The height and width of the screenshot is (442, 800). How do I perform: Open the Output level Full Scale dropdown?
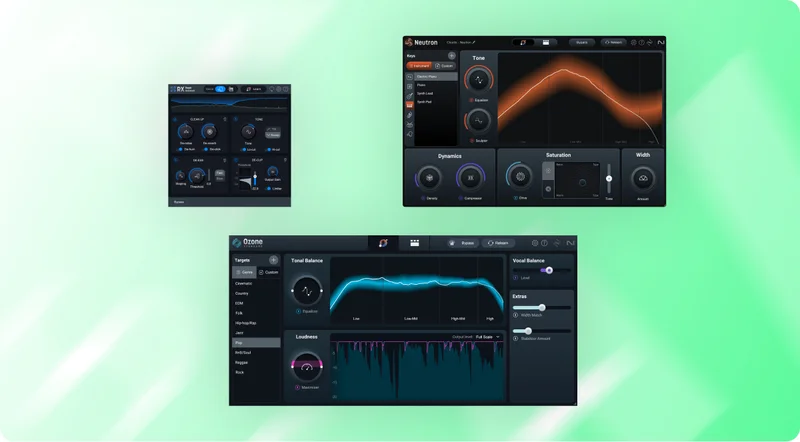tap(488, 337)
